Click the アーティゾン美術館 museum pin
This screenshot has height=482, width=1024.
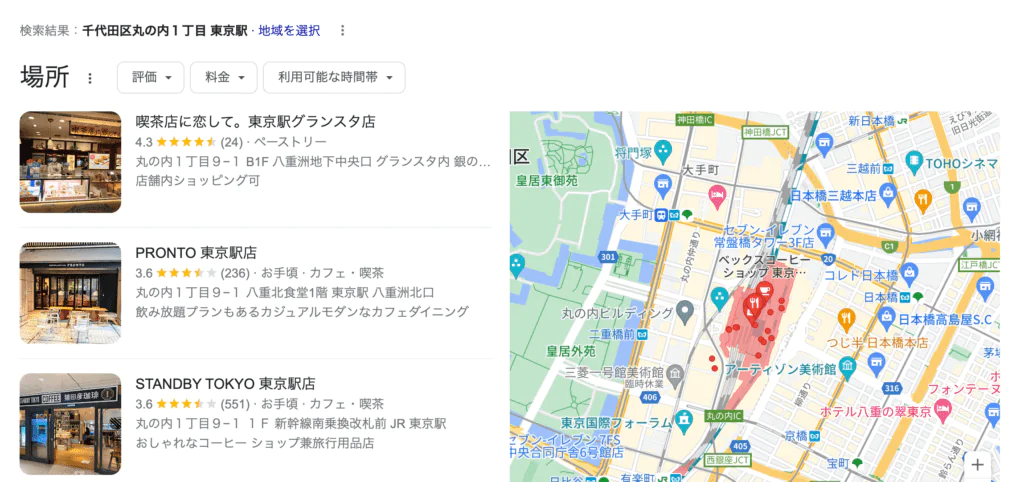[x=848, y=366]
